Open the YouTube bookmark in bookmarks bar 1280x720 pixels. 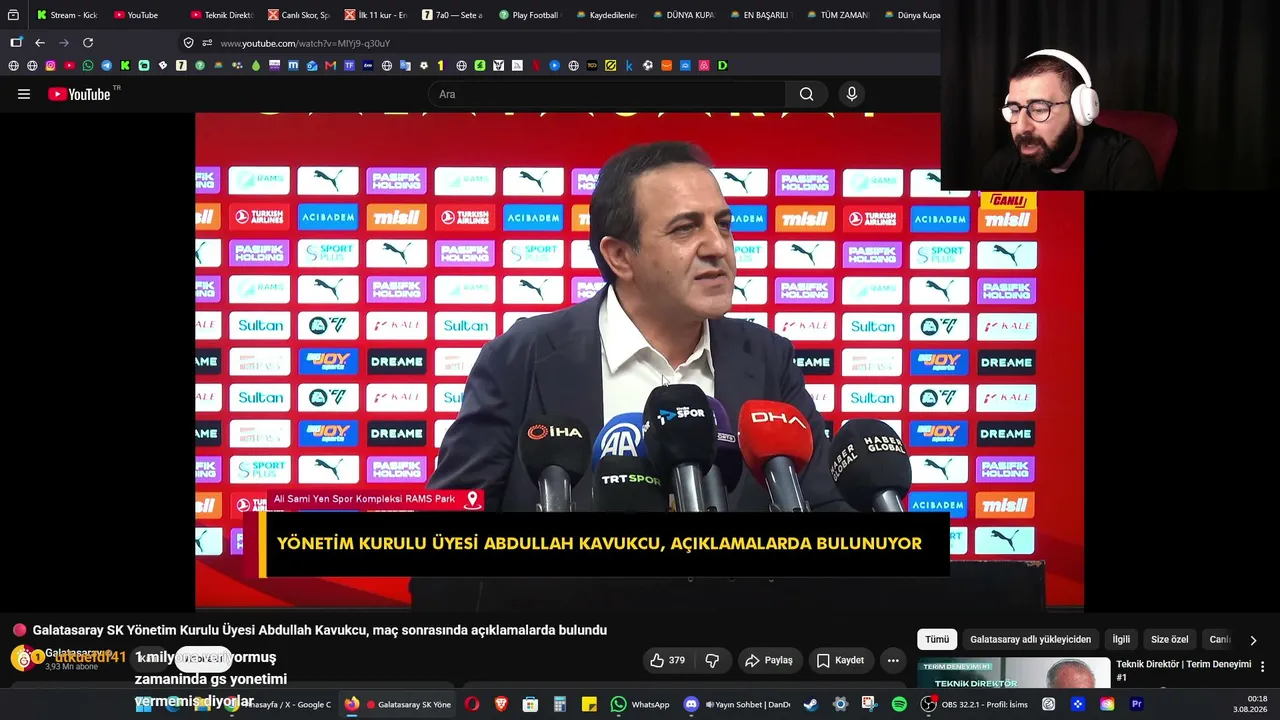[69, 66]
